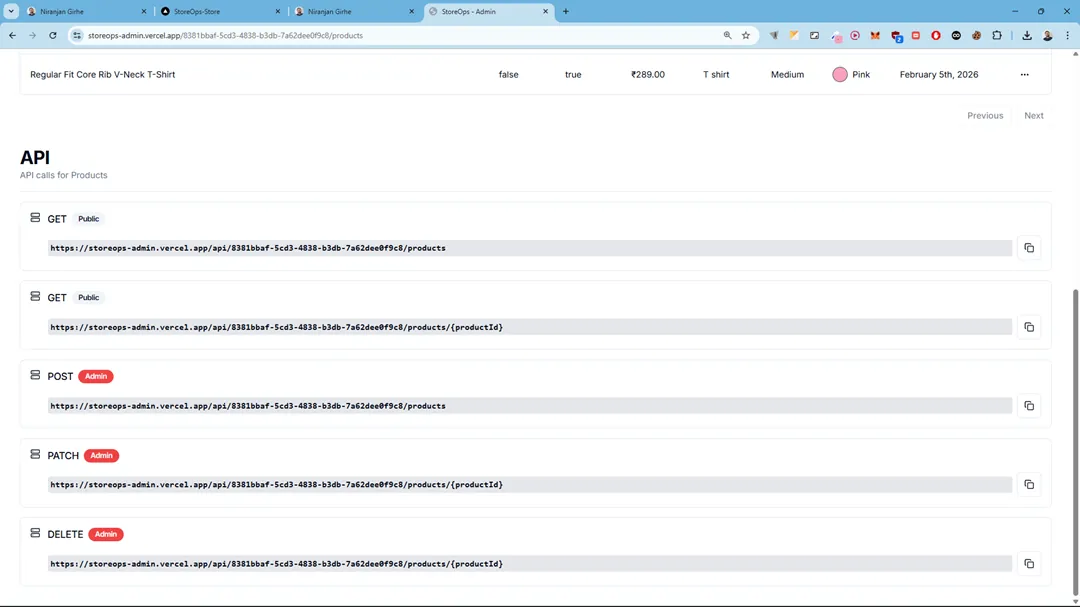The height and width of the screenshot is (607, 1080).
Task: Reload the current page
Action: 52,35
